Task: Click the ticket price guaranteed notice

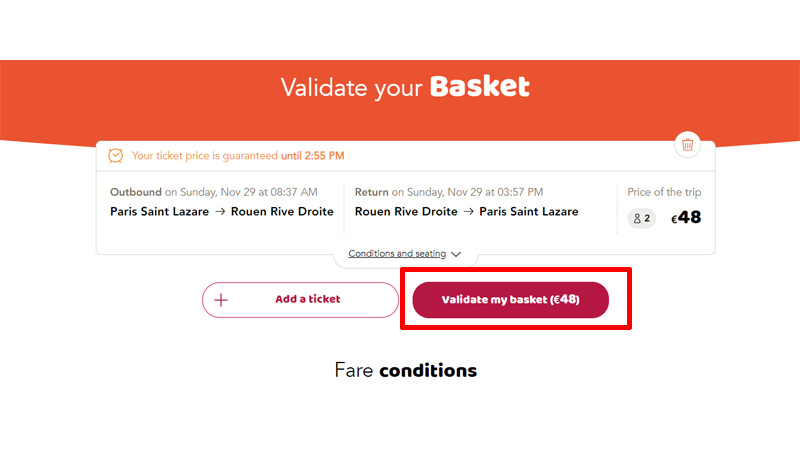Action: pyautogui.click(x=238, y=156)
